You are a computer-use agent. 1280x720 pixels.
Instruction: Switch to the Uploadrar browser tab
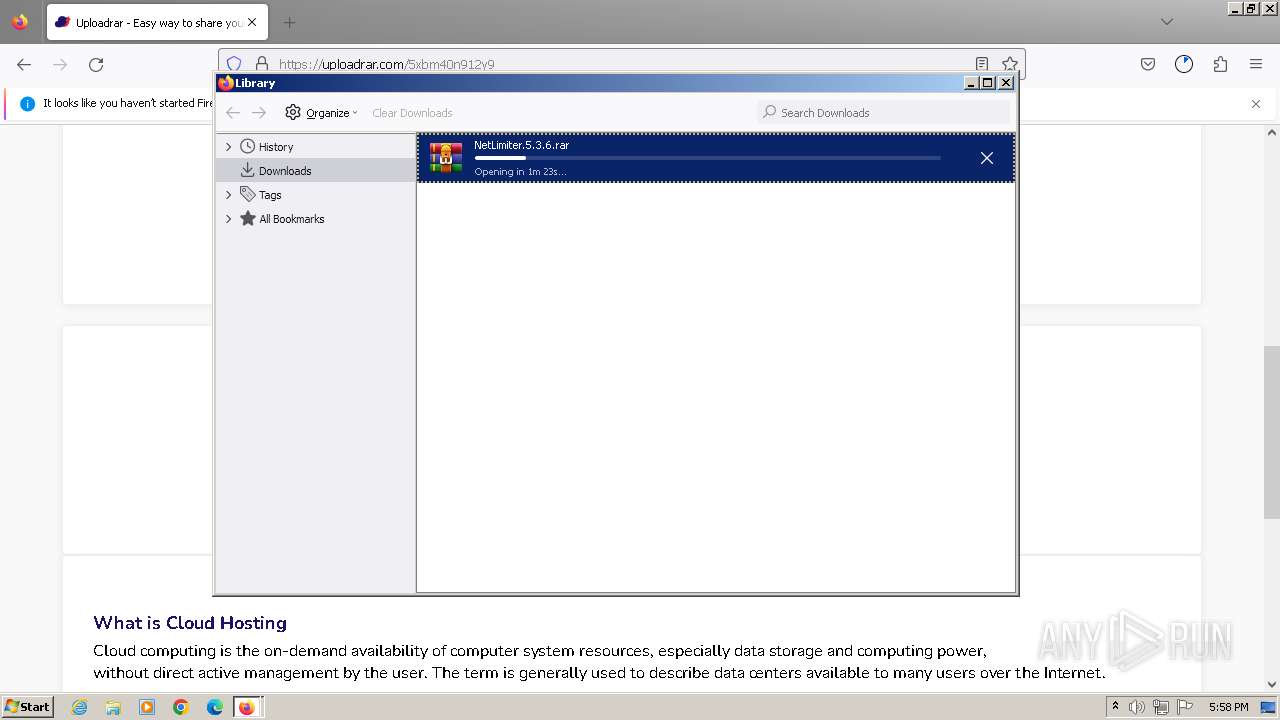(x=156, y=22)
